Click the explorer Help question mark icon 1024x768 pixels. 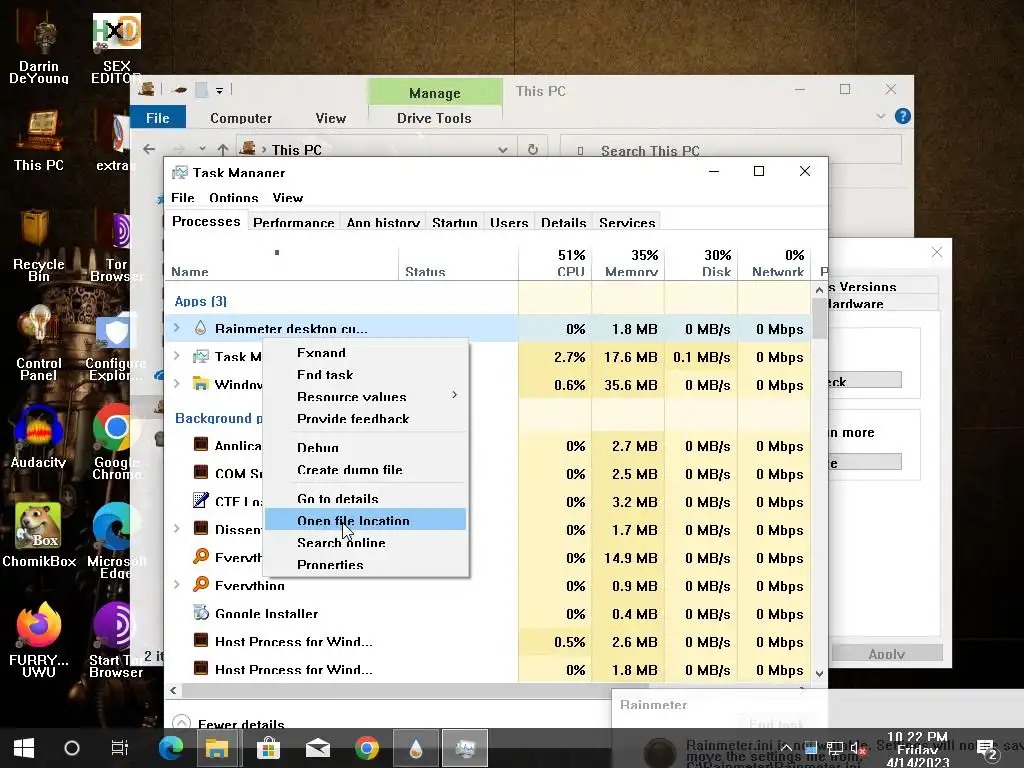pyautogui.click(x=903, y=116)
